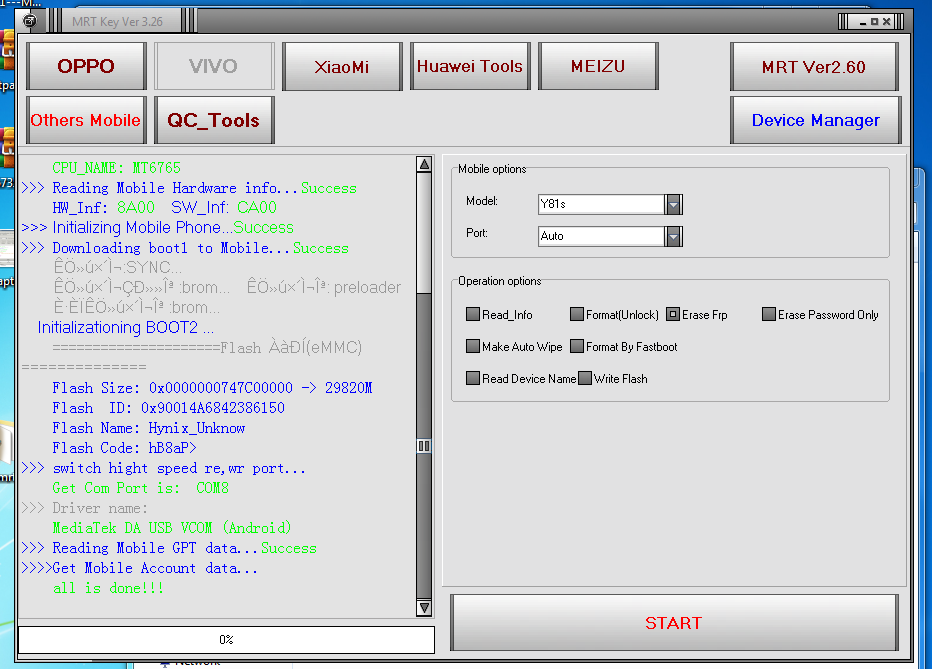This screenshot has width=932, height=669.
Task: Open the MEIZU tools section
Action: [598, 66]
